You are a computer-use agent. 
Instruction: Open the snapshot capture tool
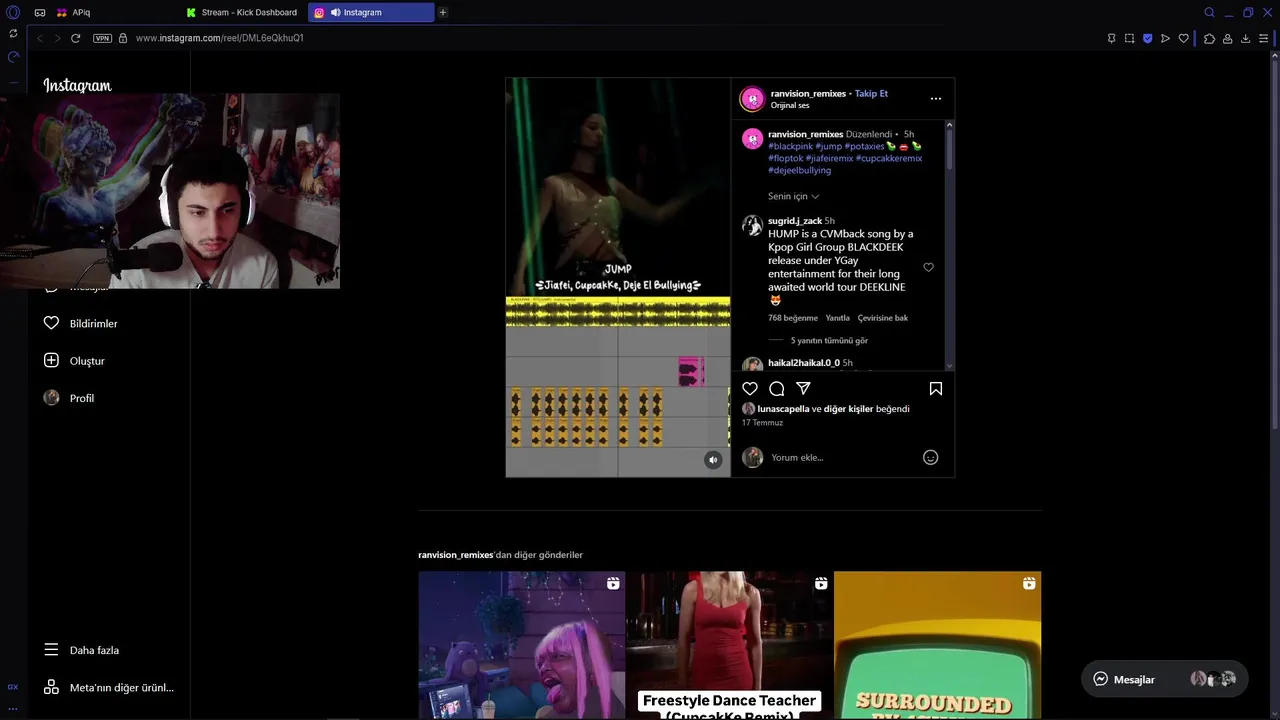tap(1129, 38)
